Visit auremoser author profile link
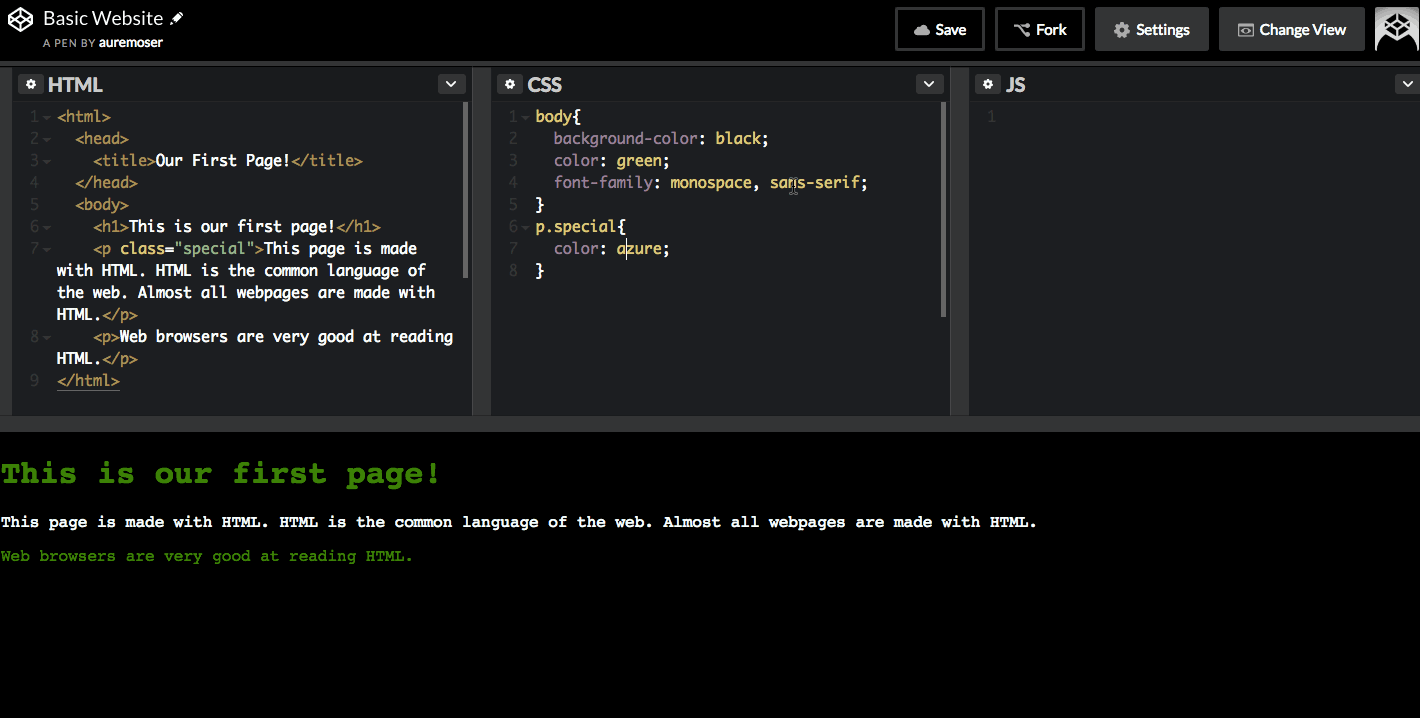The height and width of the screenshot is (718, 1420). pyautogui.click(x=130, y=43)
